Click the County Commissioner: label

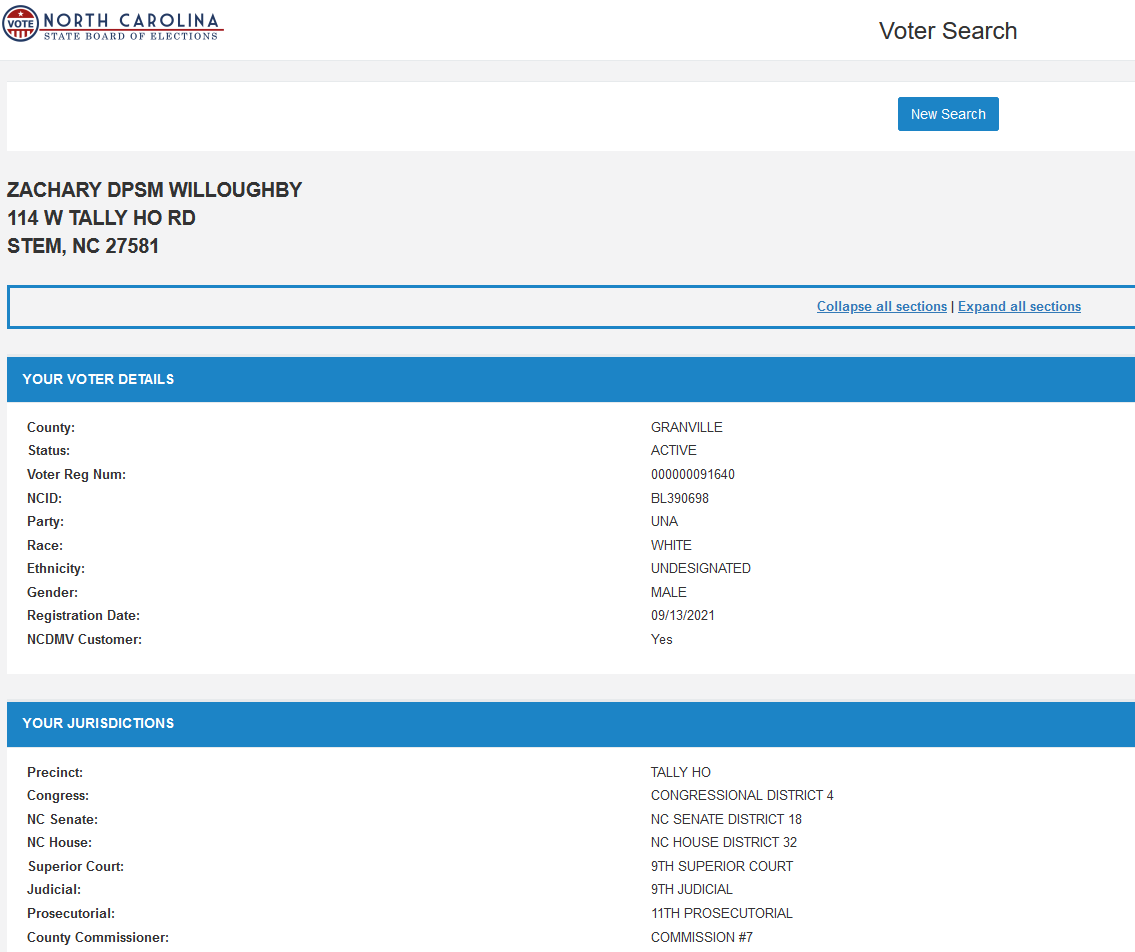(98, 938)
